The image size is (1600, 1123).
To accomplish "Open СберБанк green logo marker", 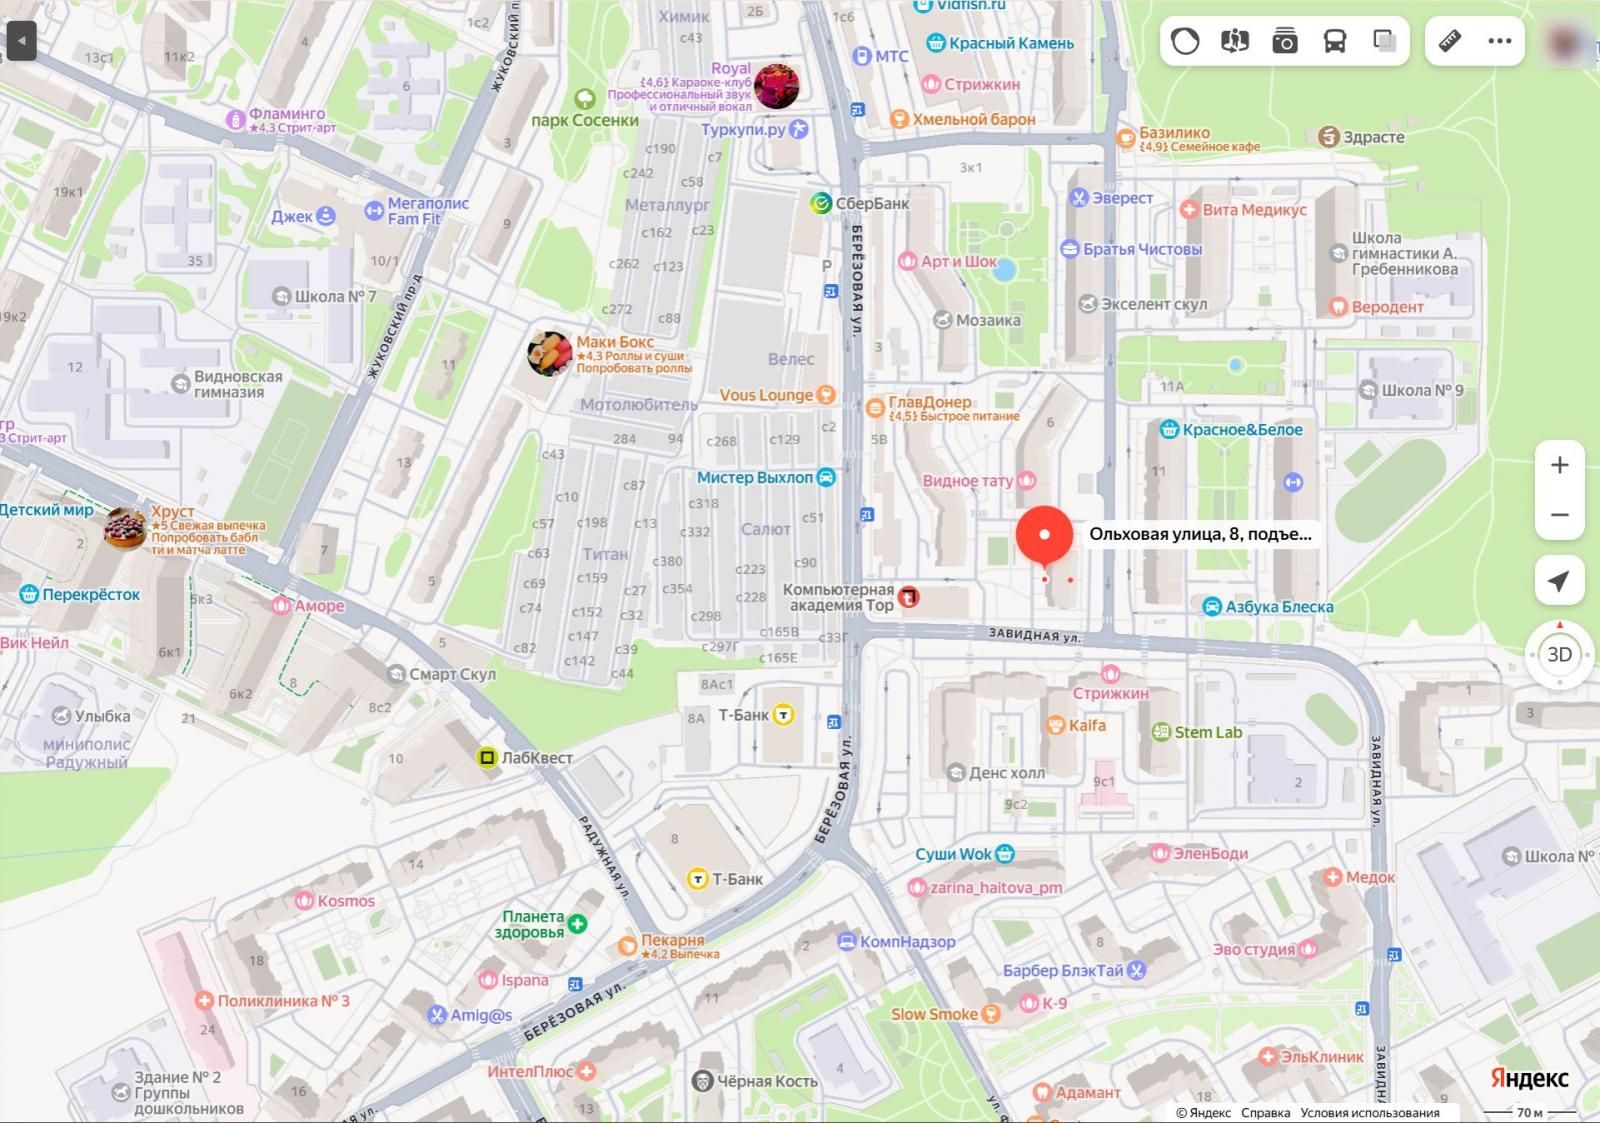I will point(820,203).
